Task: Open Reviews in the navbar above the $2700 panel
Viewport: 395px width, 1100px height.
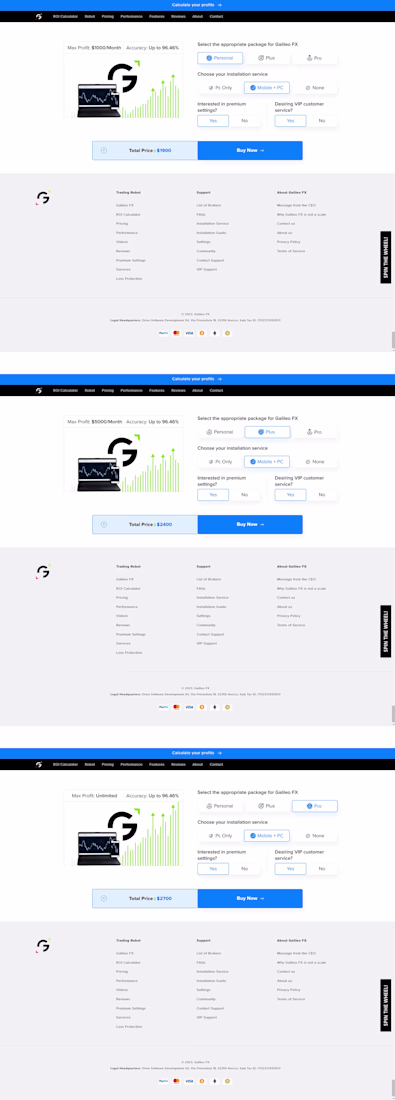Action: pyautogui.click(x=178, y=764)
